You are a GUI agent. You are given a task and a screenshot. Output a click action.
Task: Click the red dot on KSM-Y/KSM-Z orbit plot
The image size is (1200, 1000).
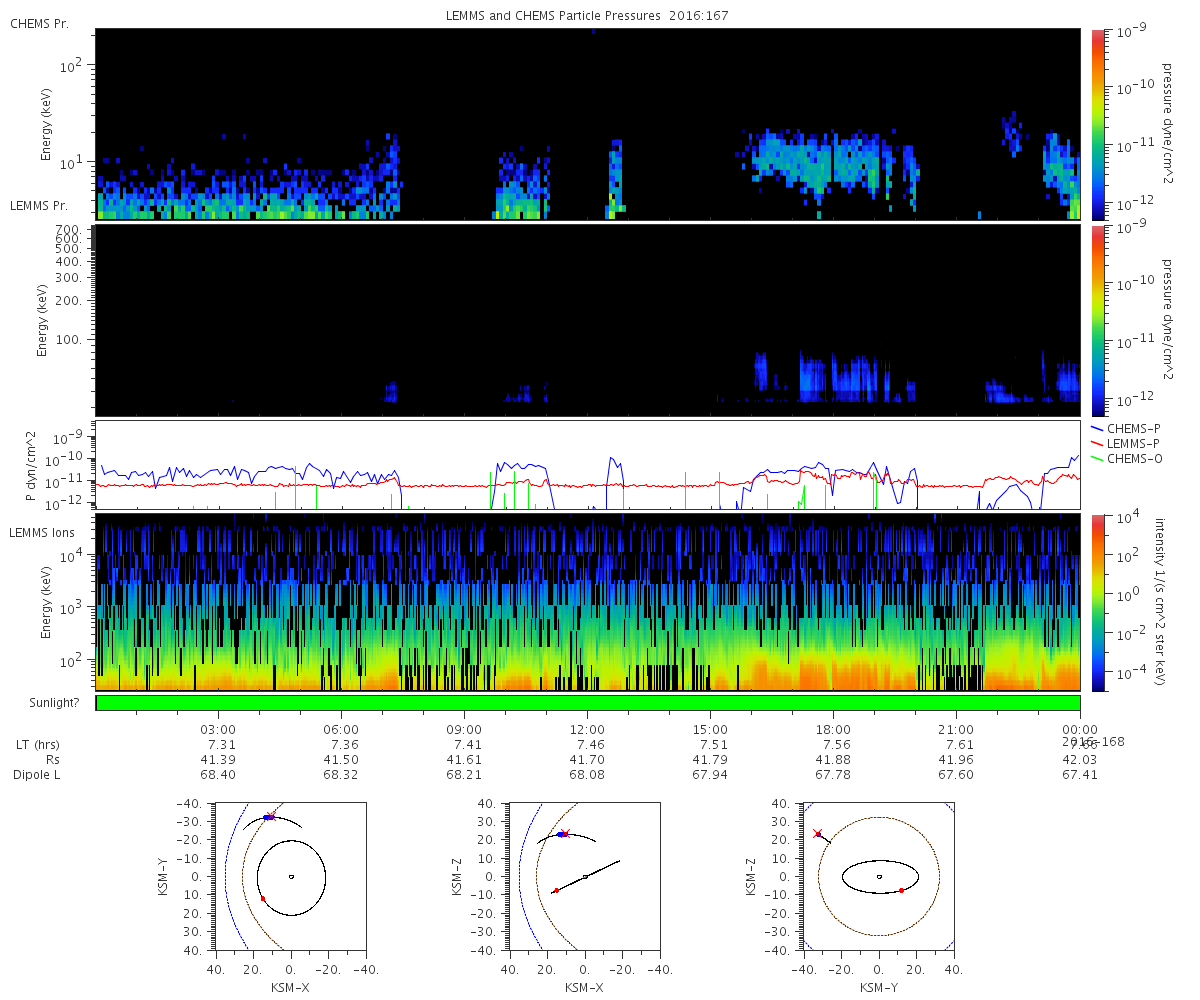point(901,890)
